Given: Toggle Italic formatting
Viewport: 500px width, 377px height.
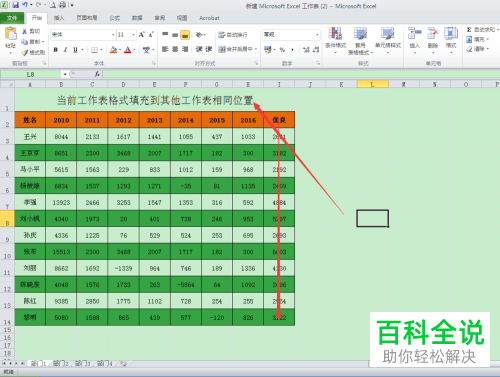Looking at the screenshot, I should point(65,50).
